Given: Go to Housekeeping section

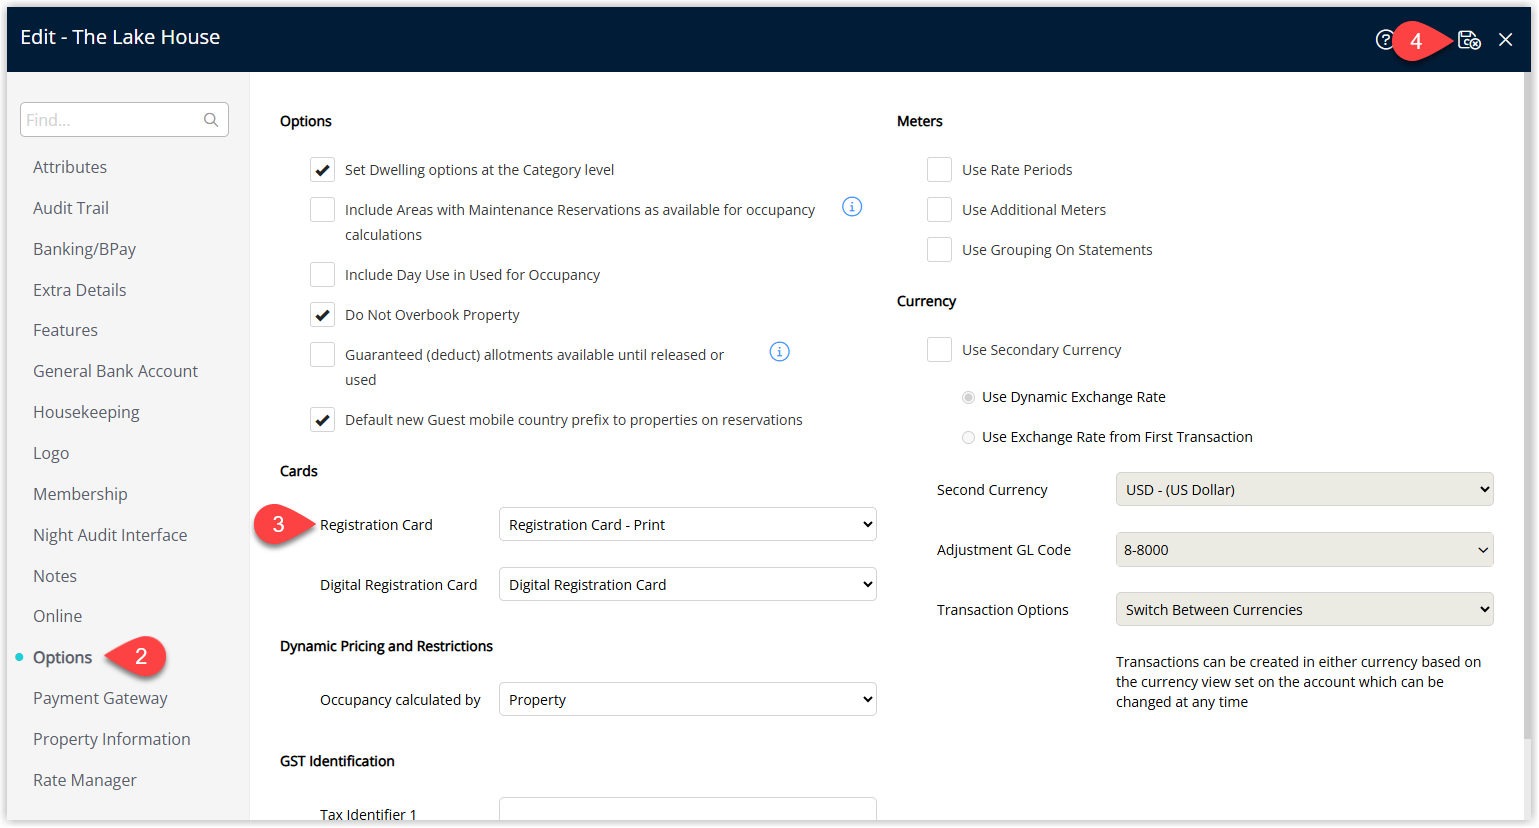Looking at the screenshot, I should point(86,412).
